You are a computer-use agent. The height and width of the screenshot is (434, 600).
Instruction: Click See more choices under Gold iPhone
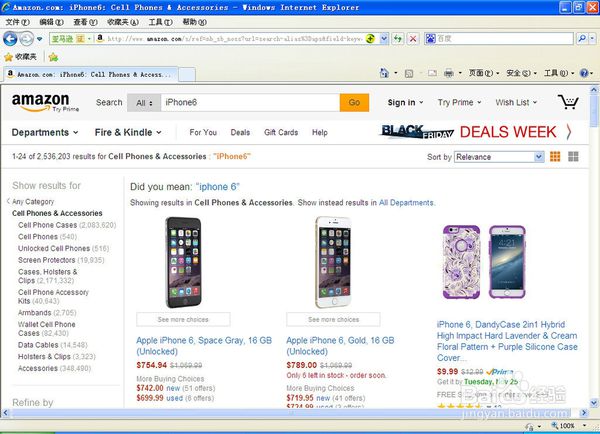[333, 319]
